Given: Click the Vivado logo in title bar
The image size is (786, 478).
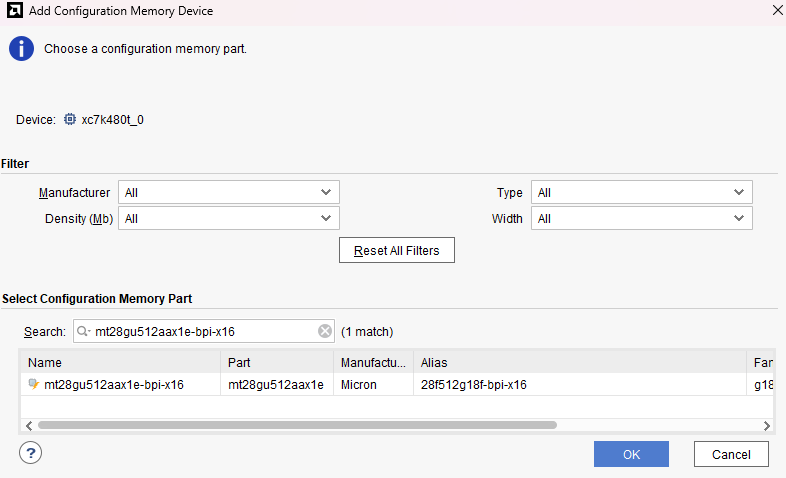Looking at the screenshot, I should [15, 11].
